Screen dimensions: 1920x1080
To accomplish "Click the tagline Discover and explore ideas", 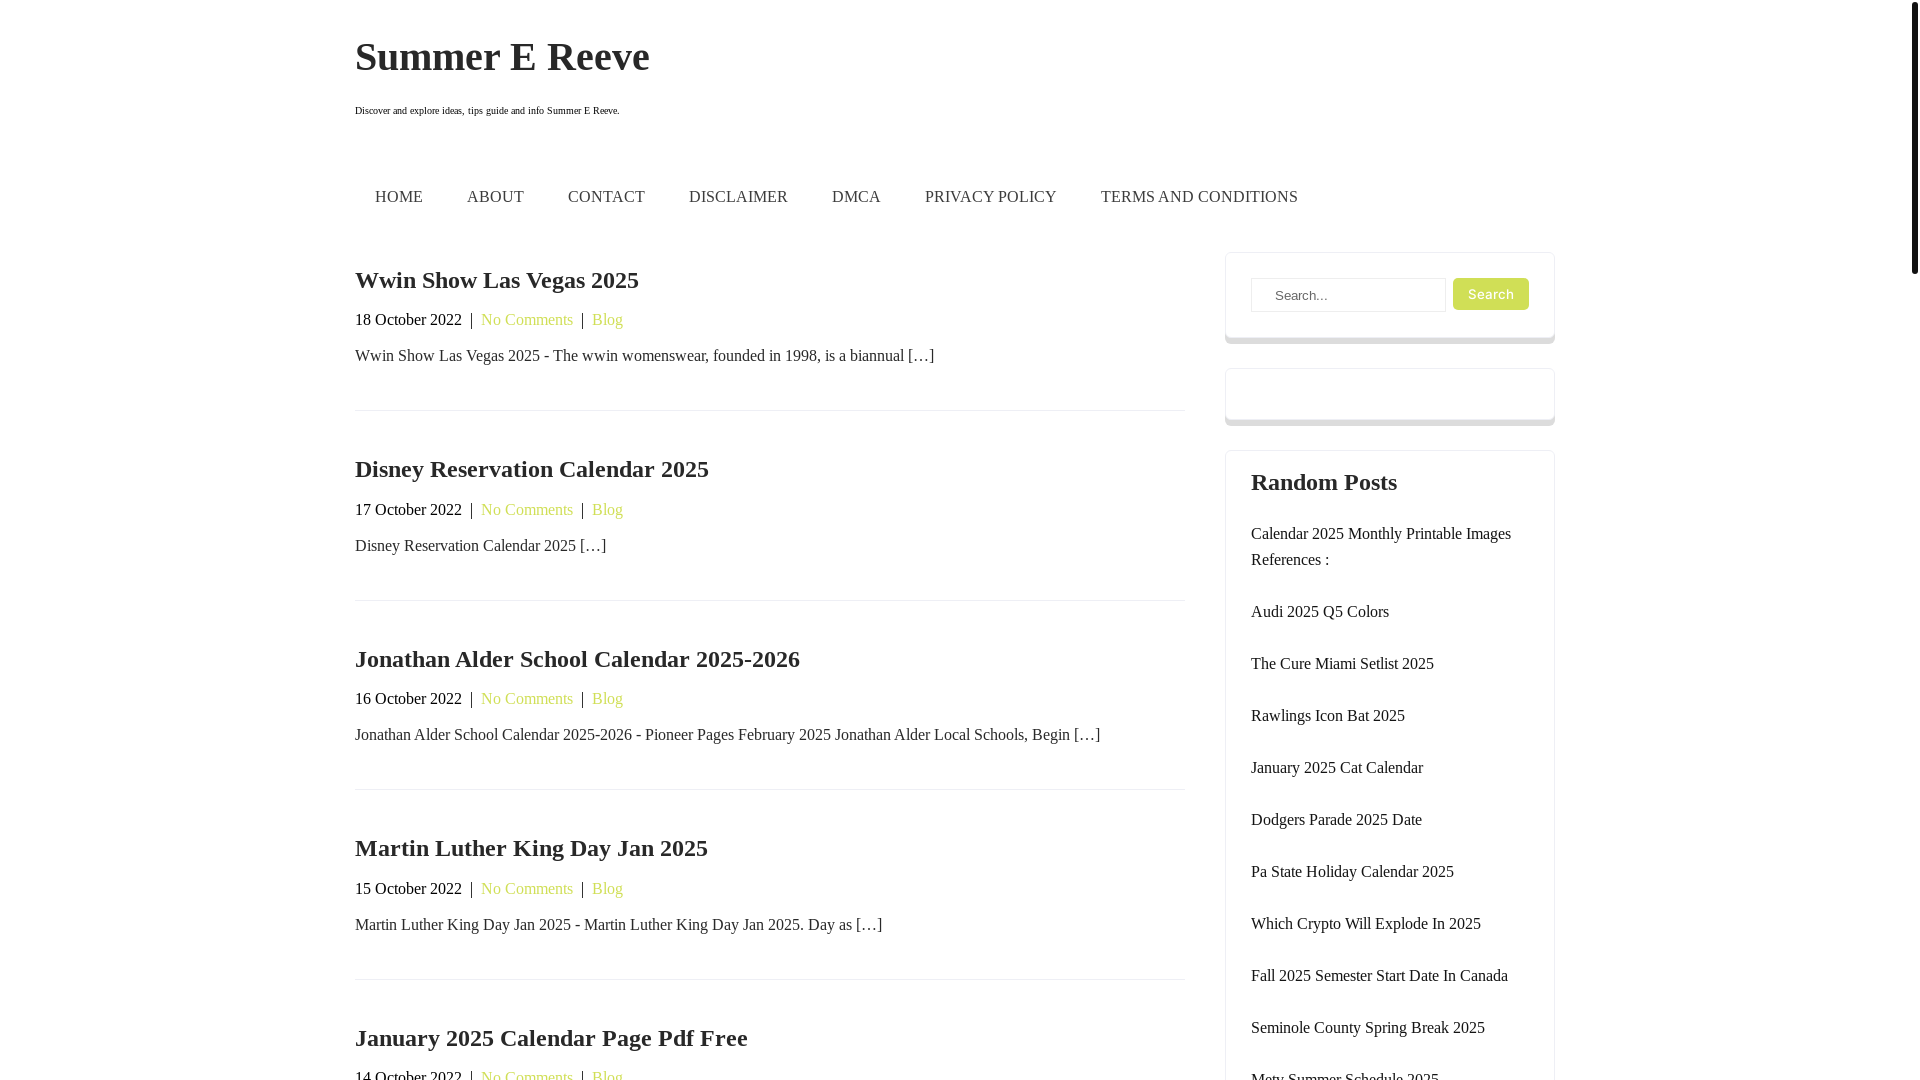I will [487, 111].
